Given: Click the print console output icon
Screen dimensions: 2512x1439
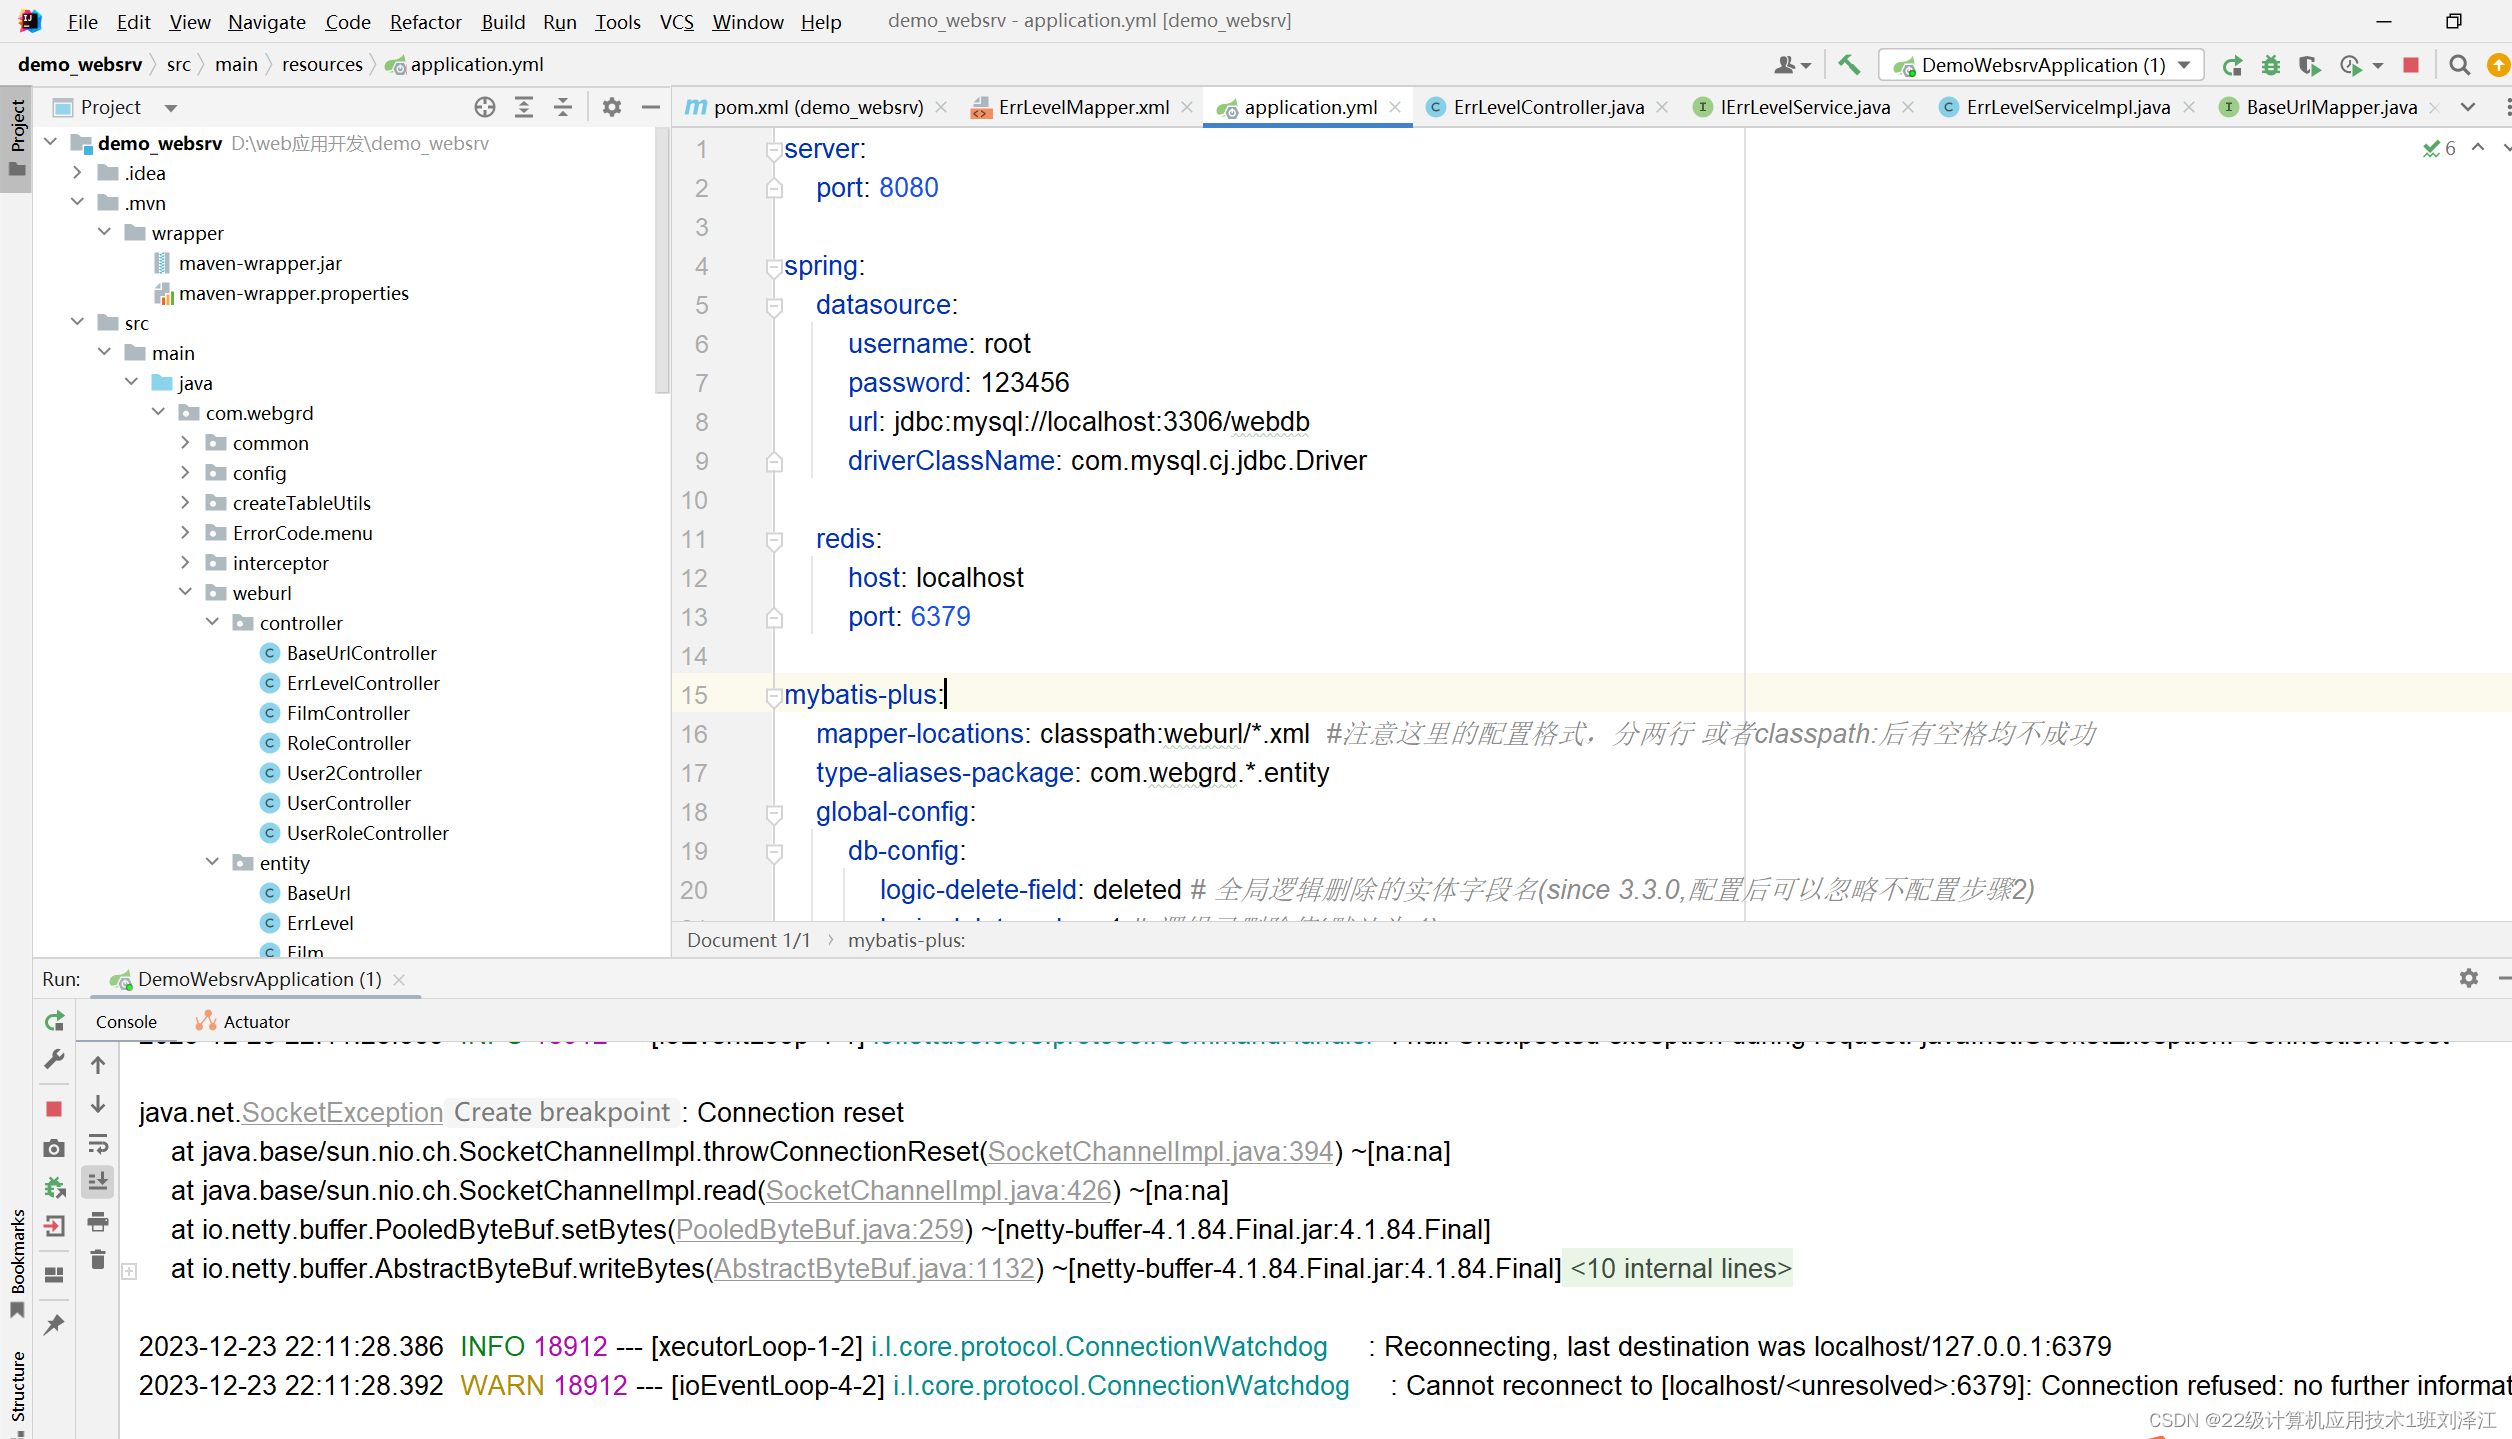Looking at the screenshot, I should [98, 1221].
